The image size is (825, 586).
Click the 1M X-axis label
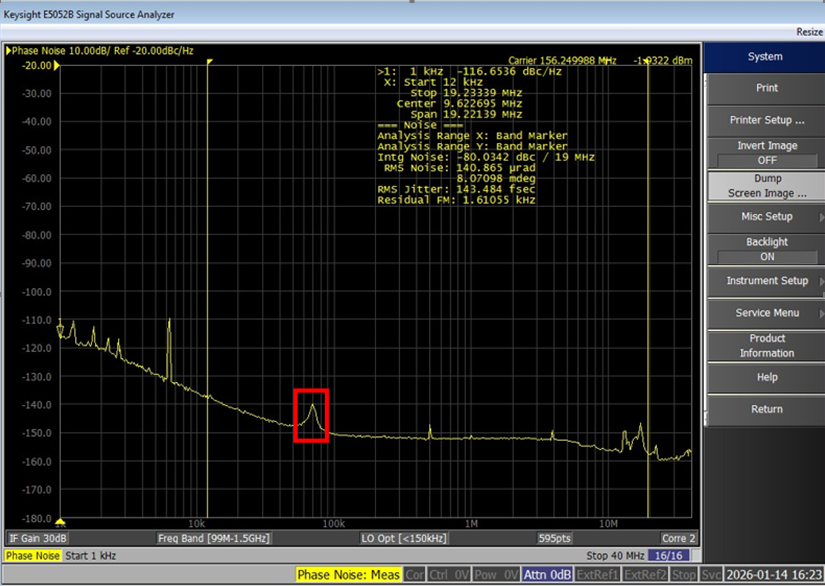(471, 524)
